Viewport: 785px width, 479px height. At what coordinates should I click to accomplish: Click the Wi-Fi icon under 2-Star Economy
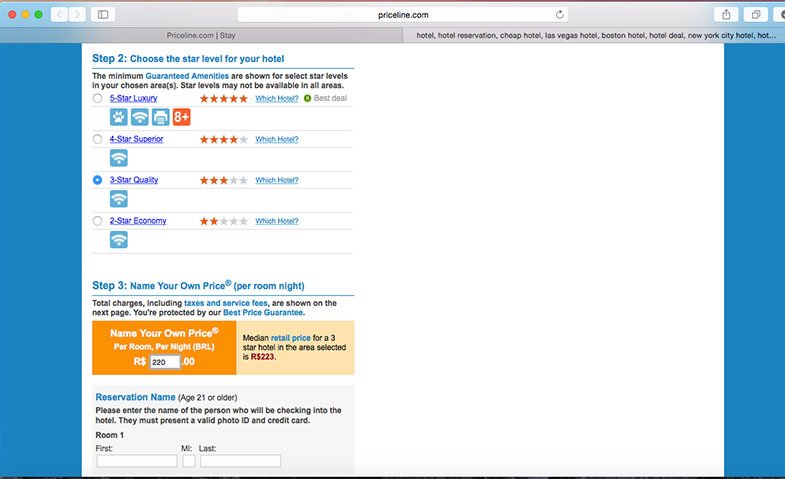[118, 239]
